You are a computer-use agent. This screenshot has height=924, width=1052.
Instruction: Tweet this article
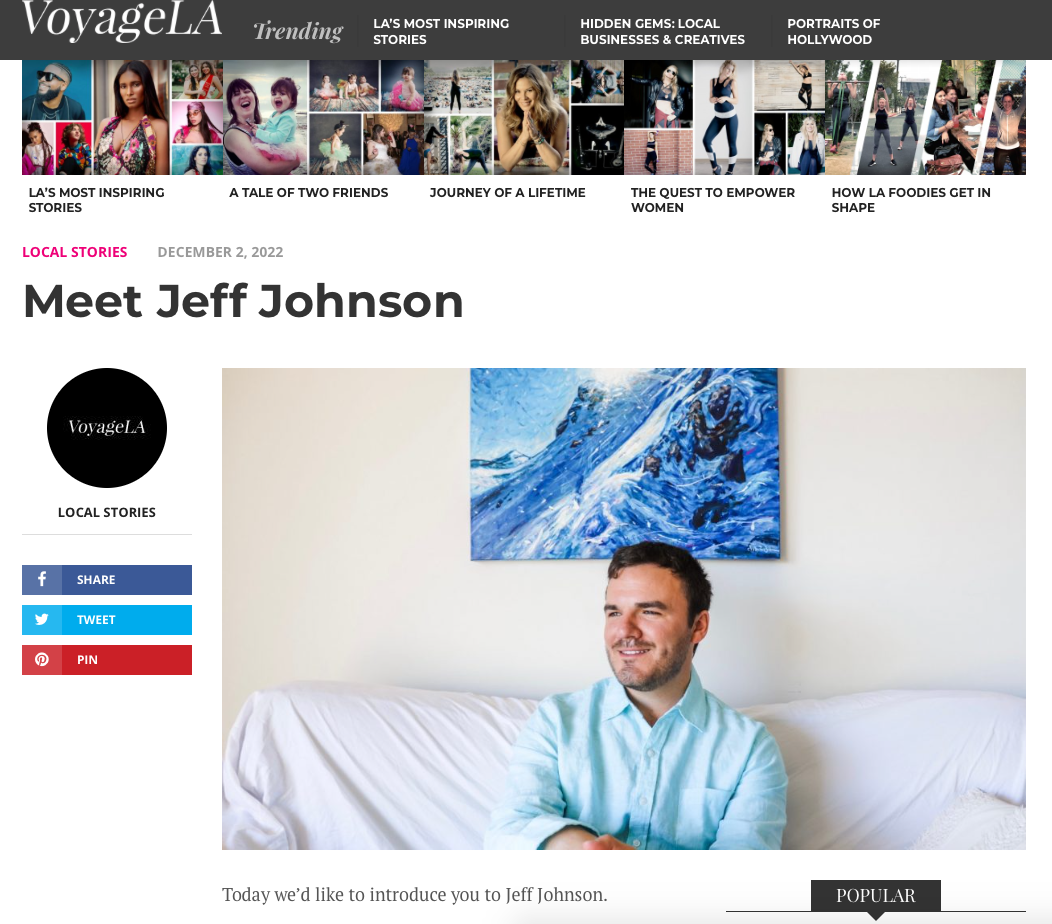pos(107,620)
